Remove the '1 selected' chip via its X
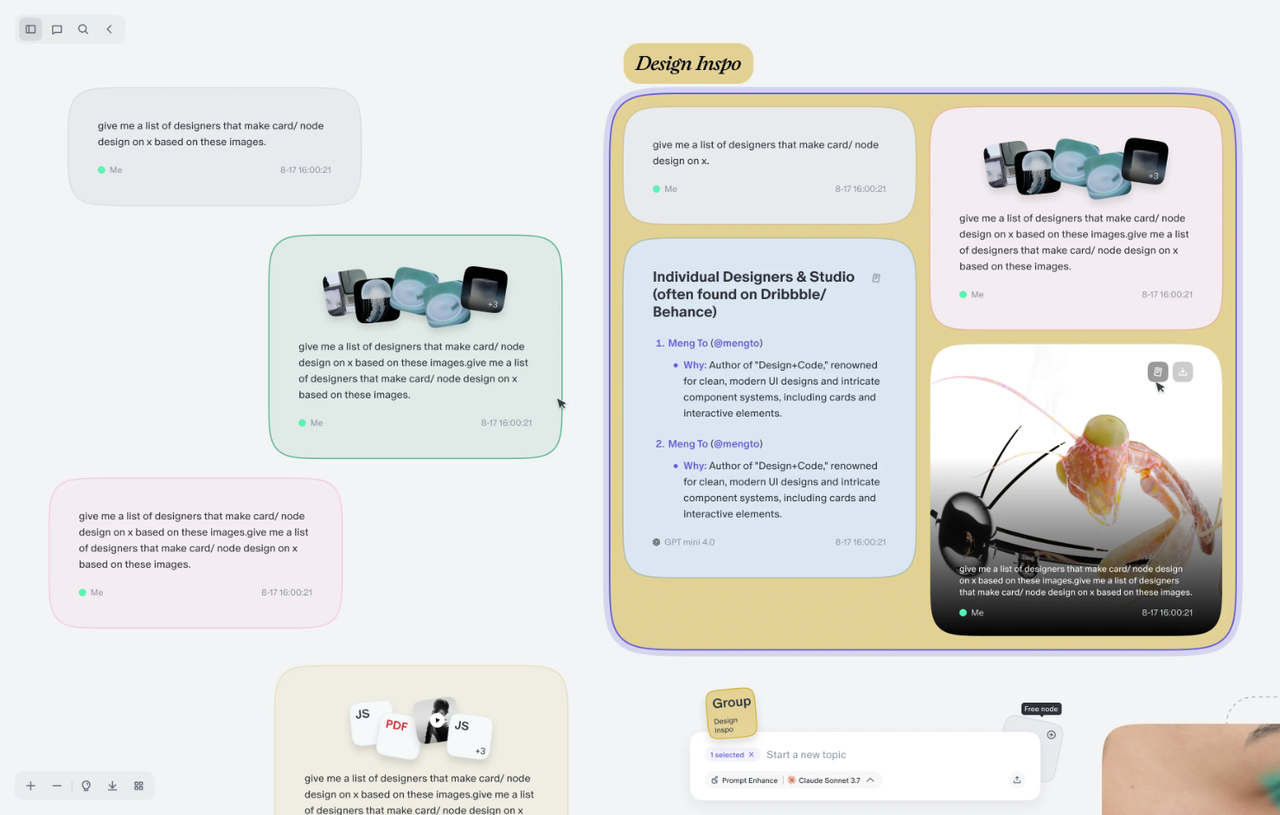1280x815 pixels. click(752, 754)
